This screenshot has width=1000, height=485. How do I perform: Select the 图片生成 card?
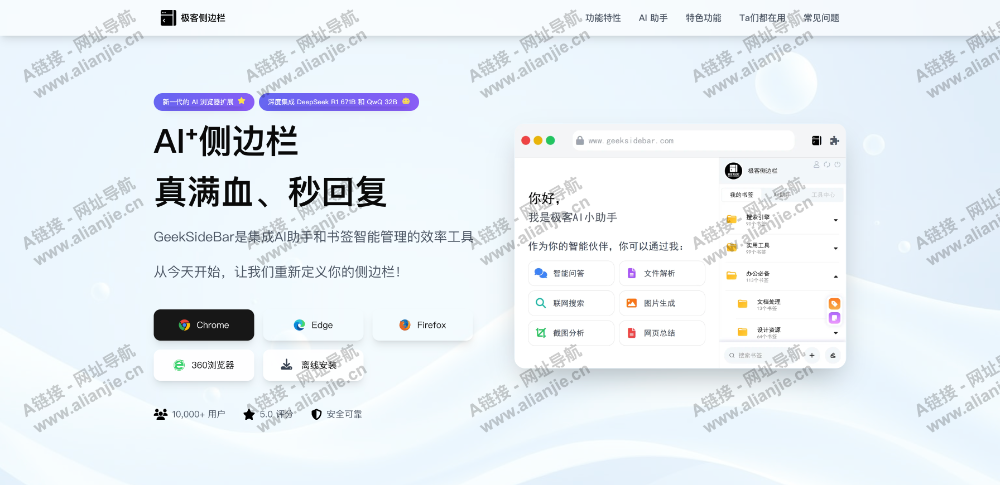[x=662, y=303]
